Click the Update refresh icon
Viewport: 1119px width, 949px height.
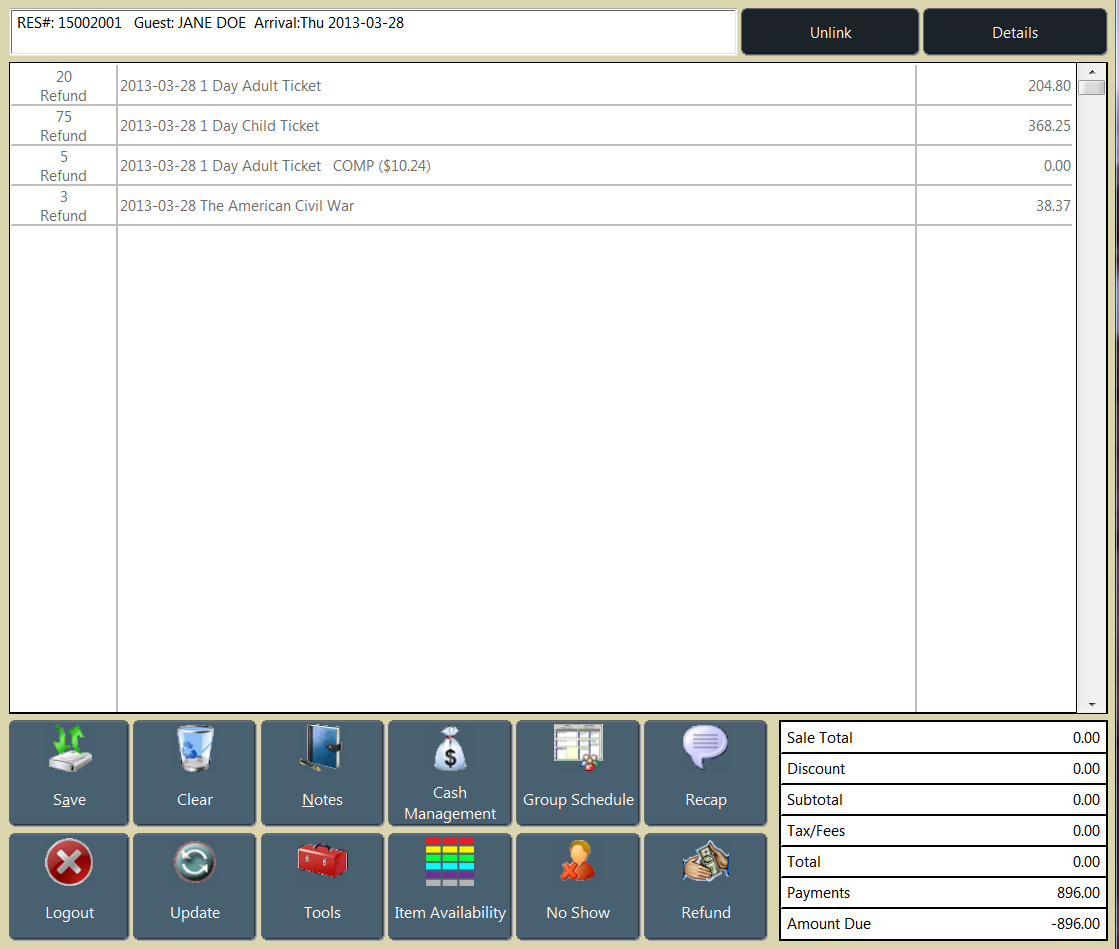pos(194,862)
